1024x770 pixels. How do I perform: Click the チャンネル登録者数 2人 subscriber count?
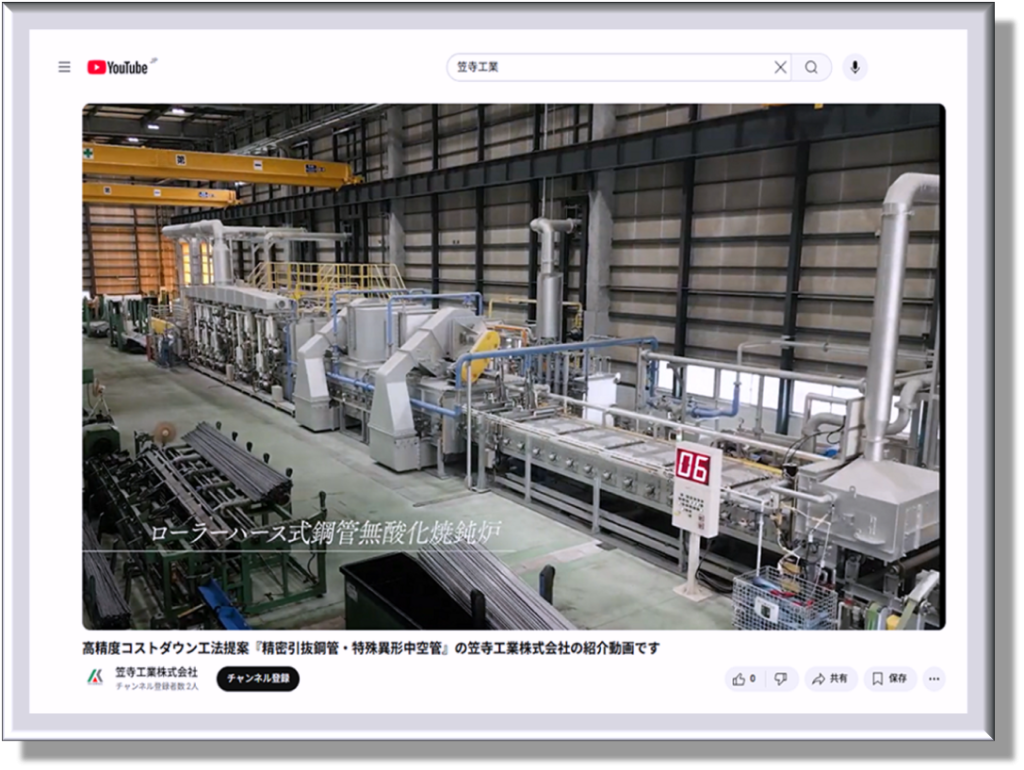click(x=156, y=687)
